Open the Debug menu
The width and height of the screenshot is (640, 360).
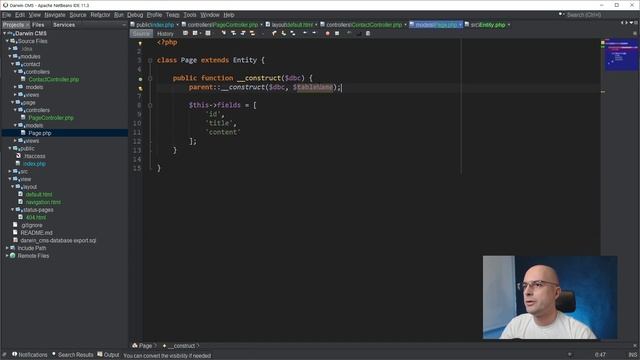point(135,15)
